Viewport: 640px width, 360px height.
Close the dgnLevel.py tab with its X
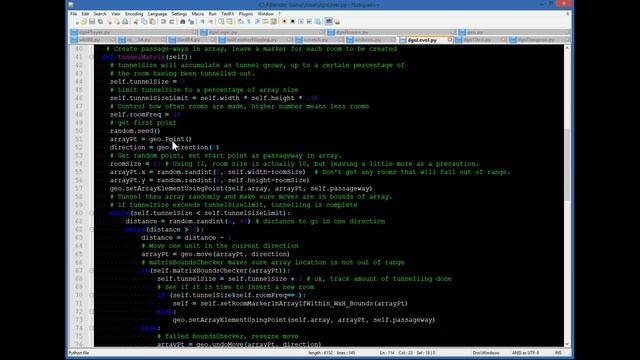pyautogui.click(x=450, y=40)
